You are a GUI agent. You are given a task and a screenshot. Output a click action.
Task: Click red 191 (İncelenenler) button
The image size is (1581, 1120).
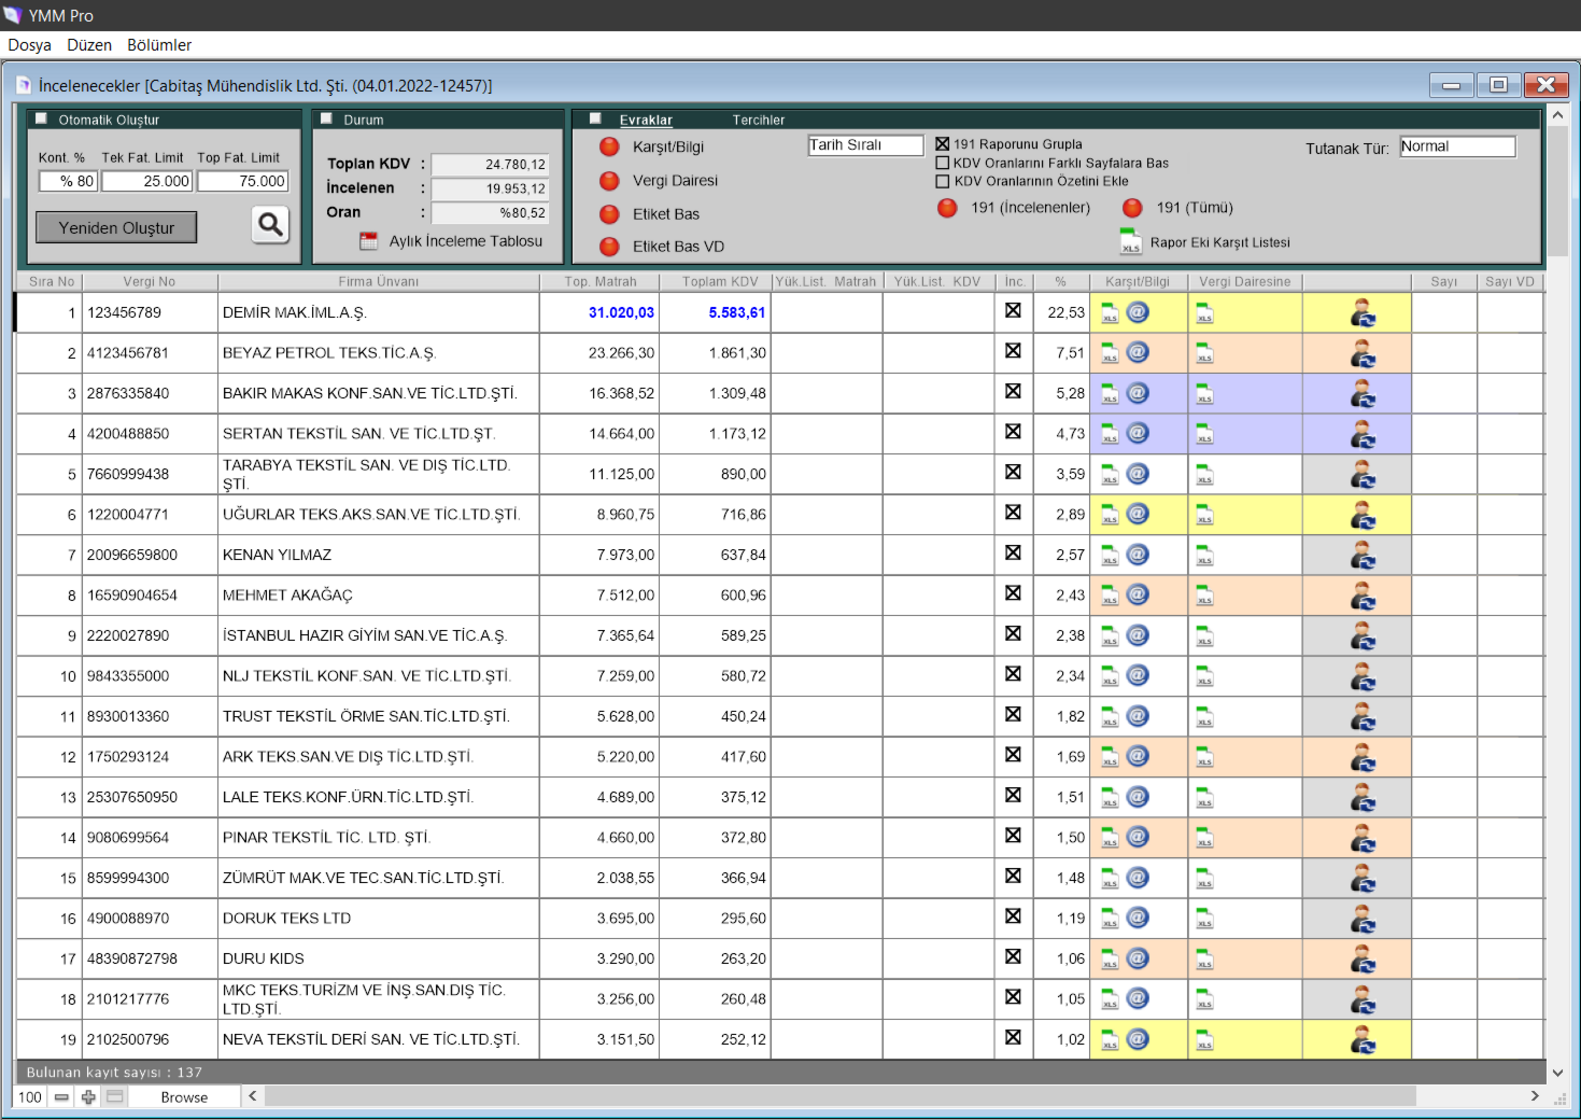pos(947,208)
